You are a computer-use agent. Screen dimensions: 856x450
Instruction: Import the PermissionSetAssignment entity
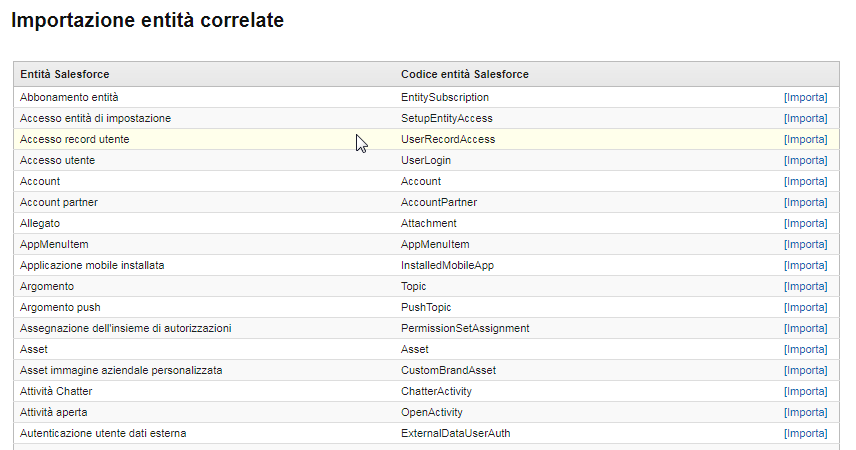coord(806,329)
